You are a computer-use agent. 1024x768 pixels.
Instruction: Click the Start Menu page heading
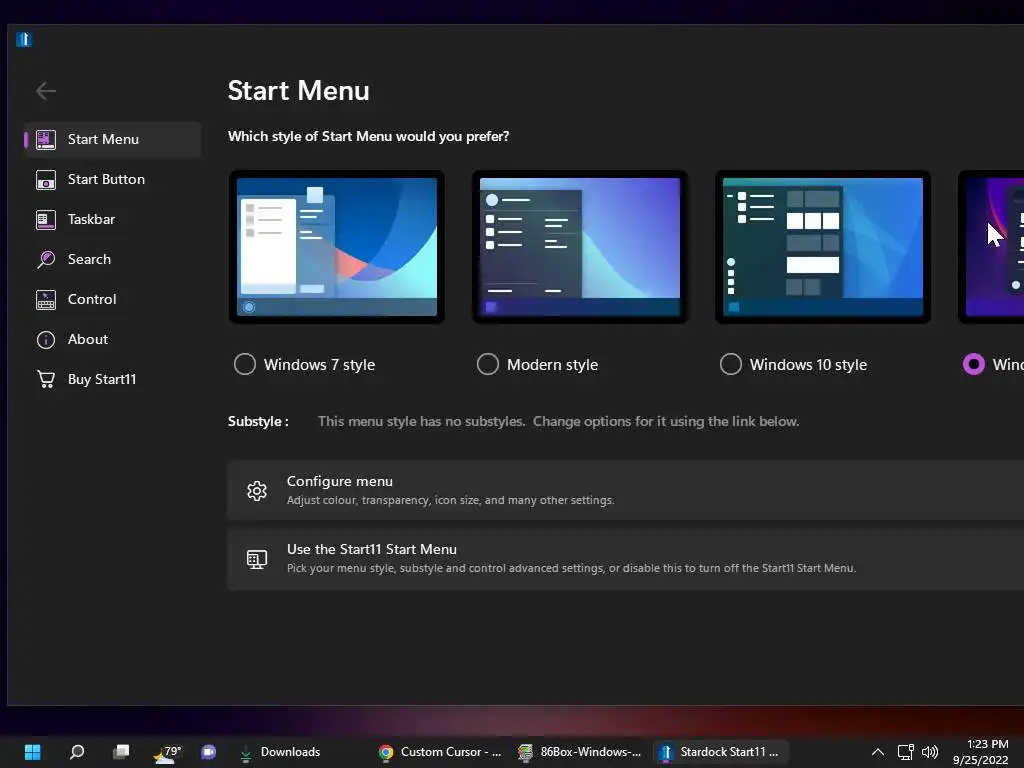tap(298, 91)
